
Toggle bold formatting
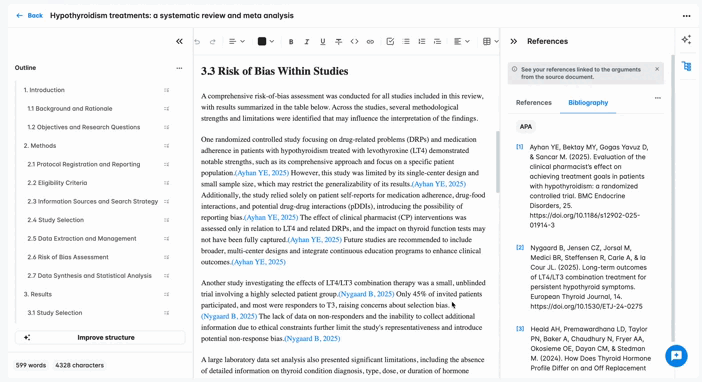291,42
